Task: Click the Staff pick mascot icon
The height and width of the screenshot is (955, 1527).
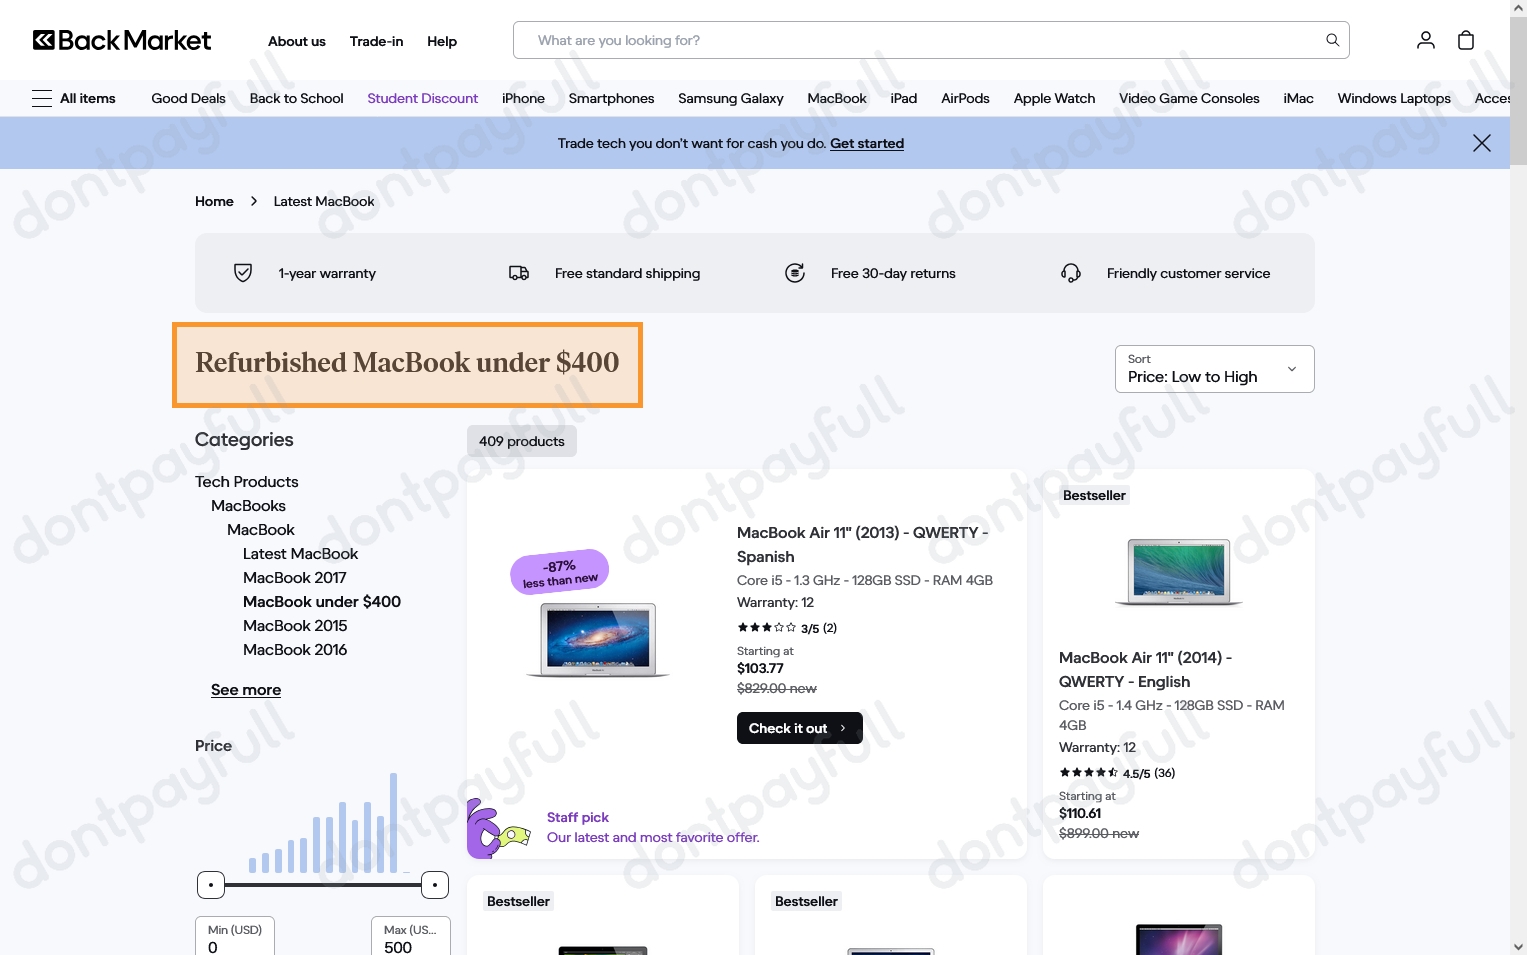Action: 497,828
